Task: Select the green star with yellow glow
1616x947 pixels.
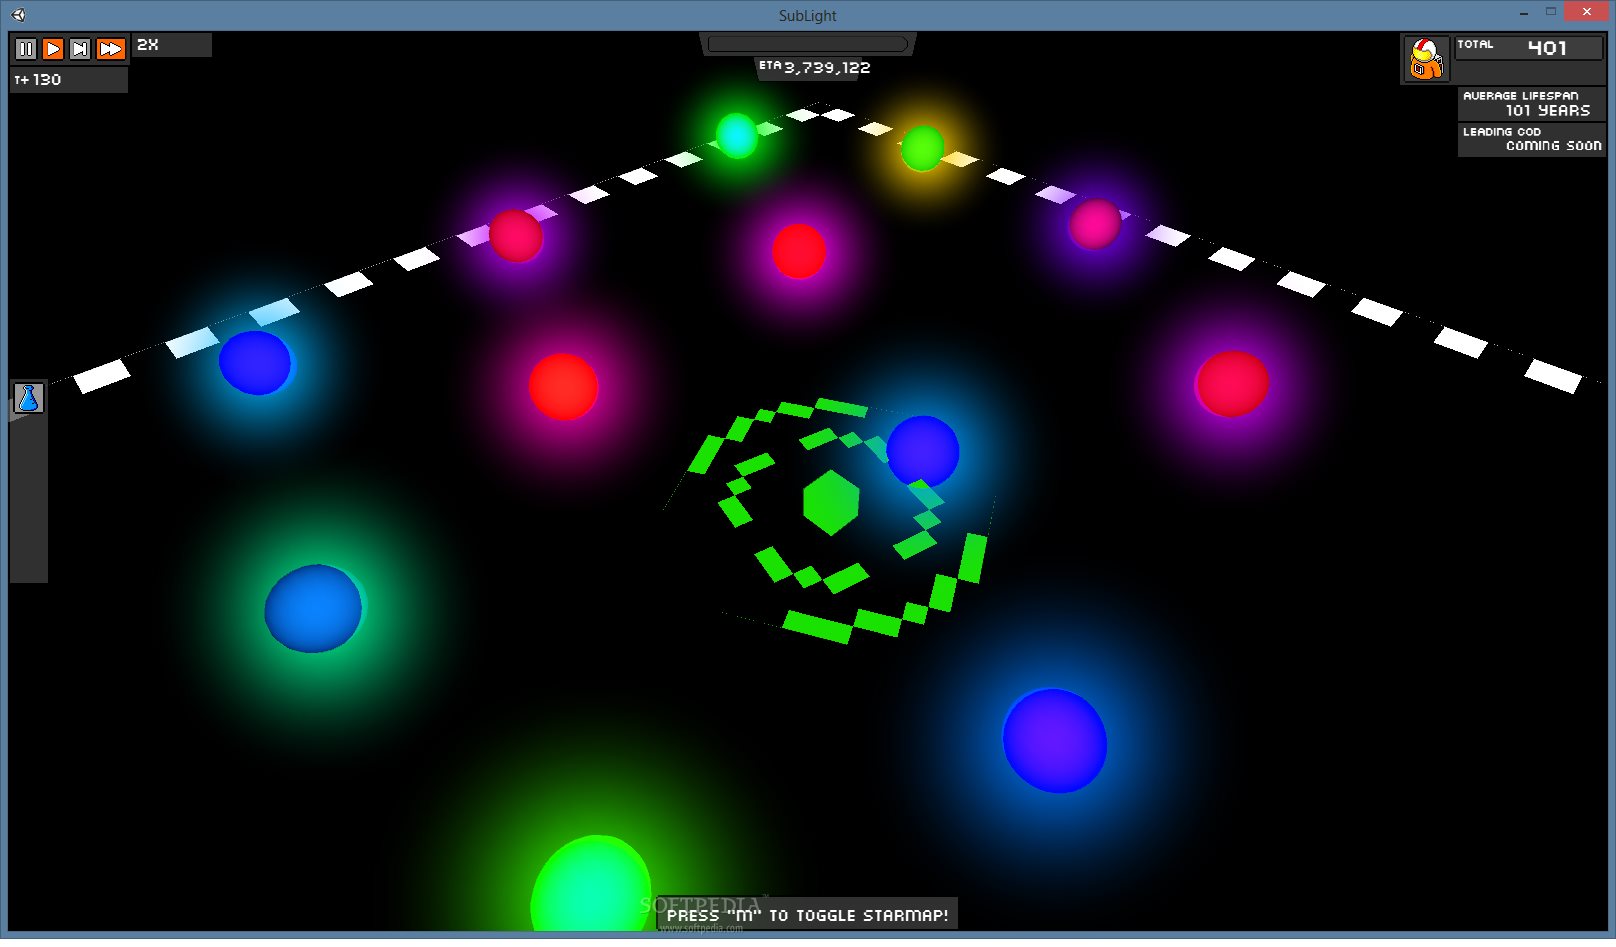Action: click(x=922, y=148)
